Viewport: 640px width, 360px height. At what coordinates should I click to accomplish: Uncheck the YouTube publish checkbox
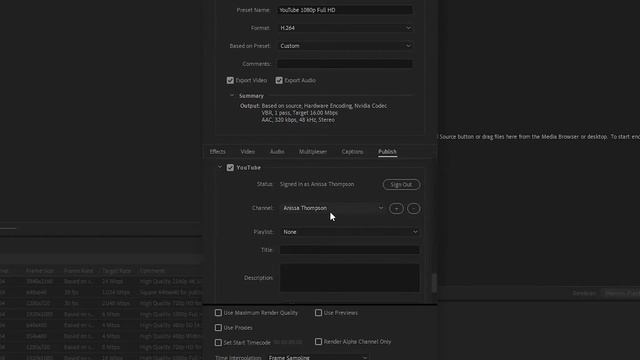230,168
